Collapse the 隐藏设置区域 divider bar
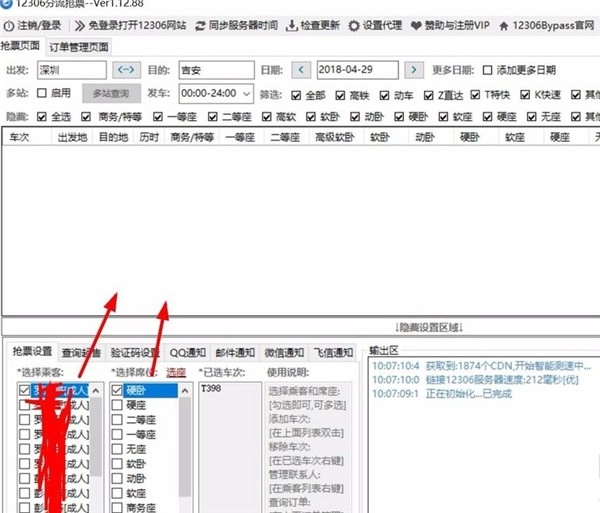 [430, 327]
